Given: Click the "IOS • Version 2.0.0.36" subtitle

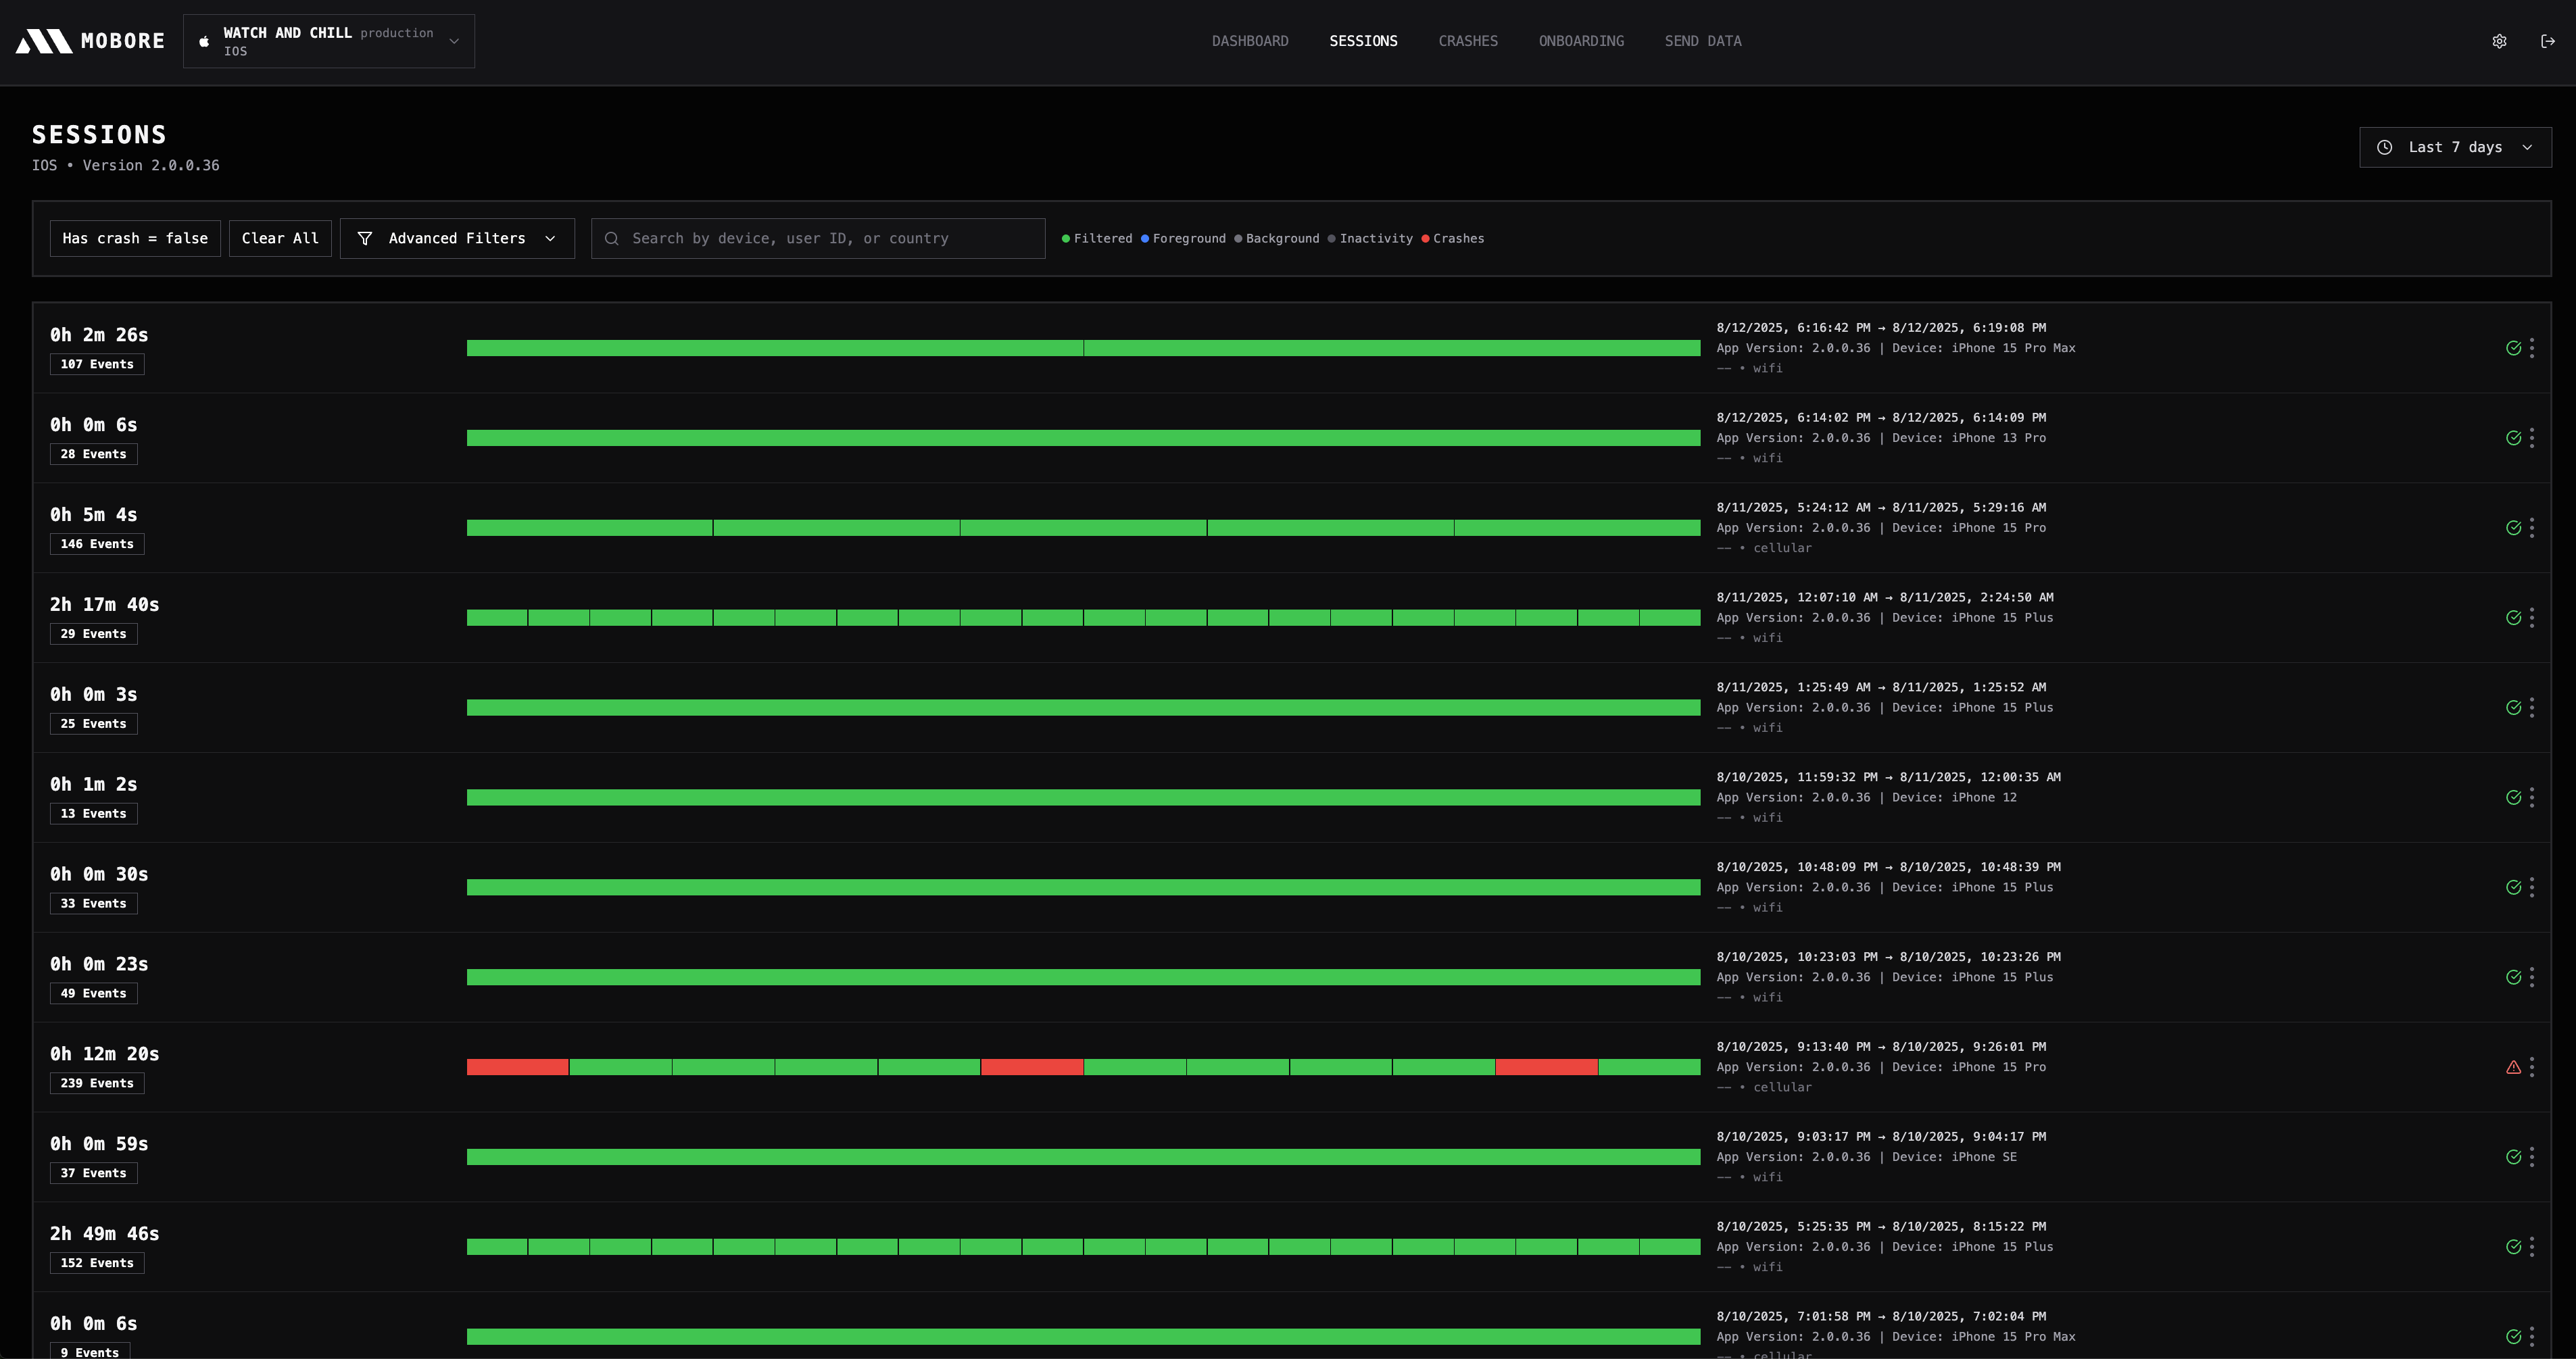Looking at the screenshot, I should 125,165.
